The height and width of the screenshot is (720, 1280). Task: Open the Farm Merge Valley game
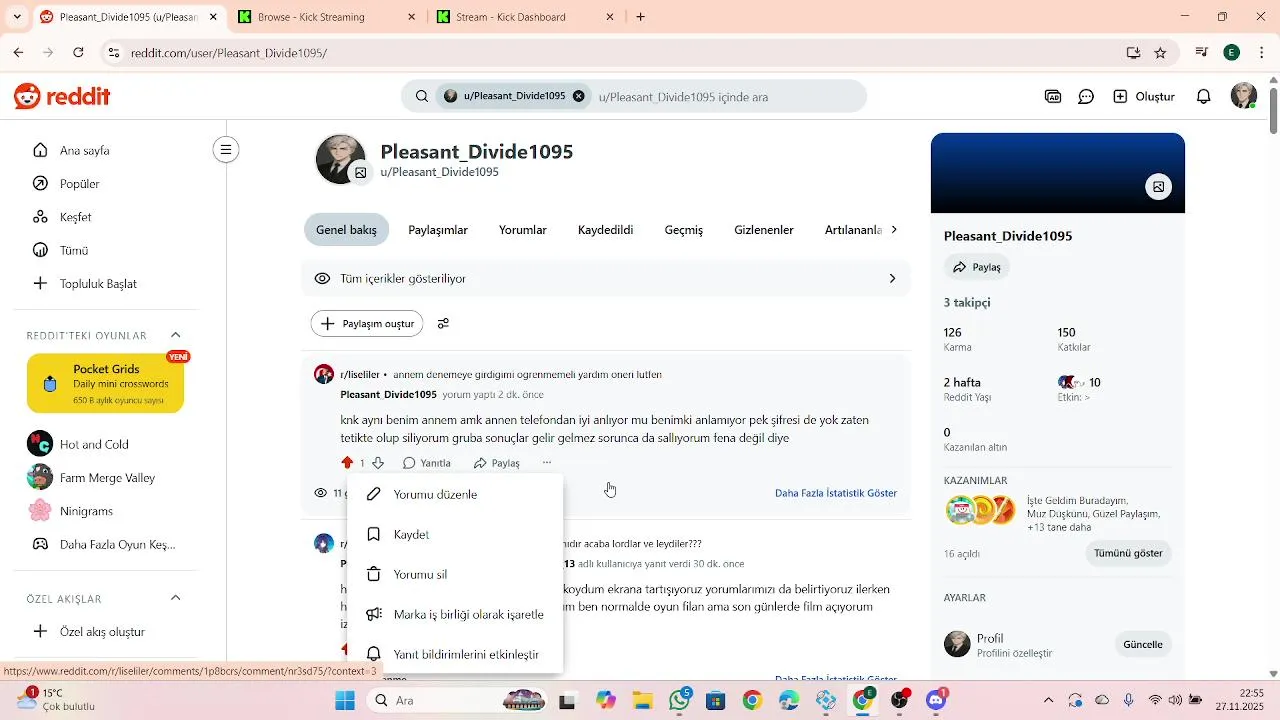point(106,478)
